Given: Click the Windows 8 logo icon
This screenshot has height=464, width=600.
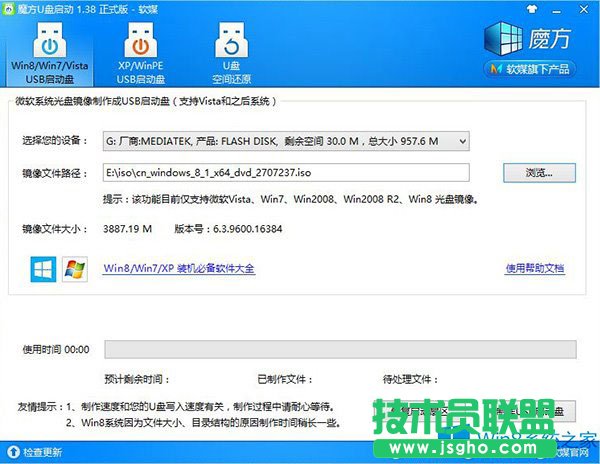Looking at the screenshot, I should pos(43,269).
